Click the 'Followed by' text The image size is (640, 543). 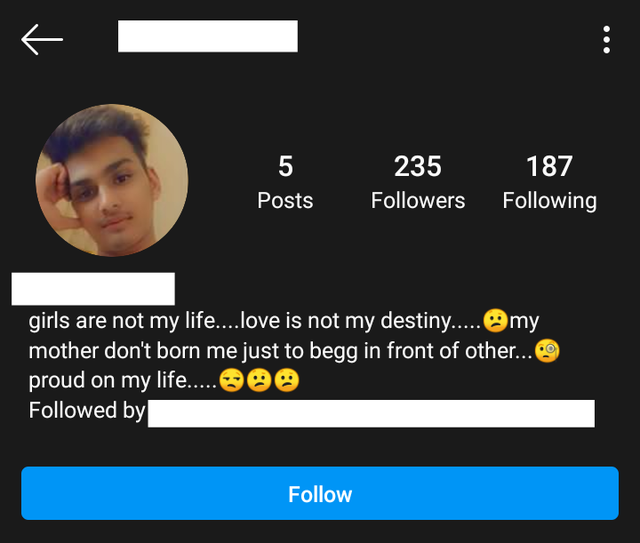tap(87, 410)
